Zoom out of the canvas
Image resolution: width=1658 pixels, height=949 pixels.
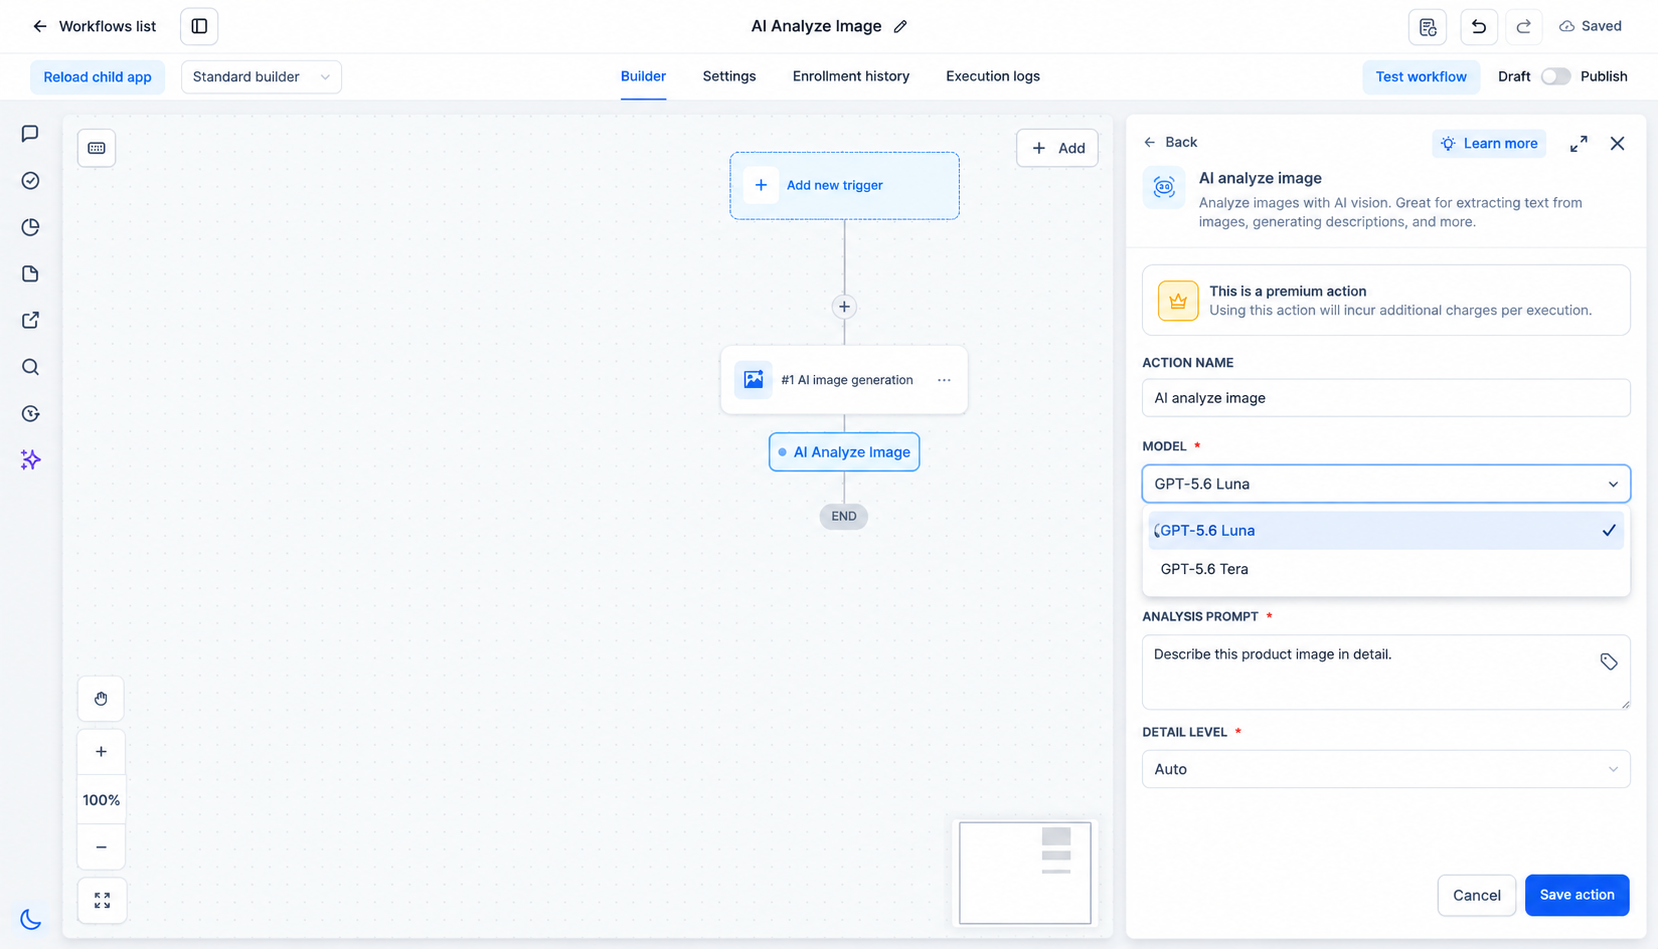pos(101,847)
